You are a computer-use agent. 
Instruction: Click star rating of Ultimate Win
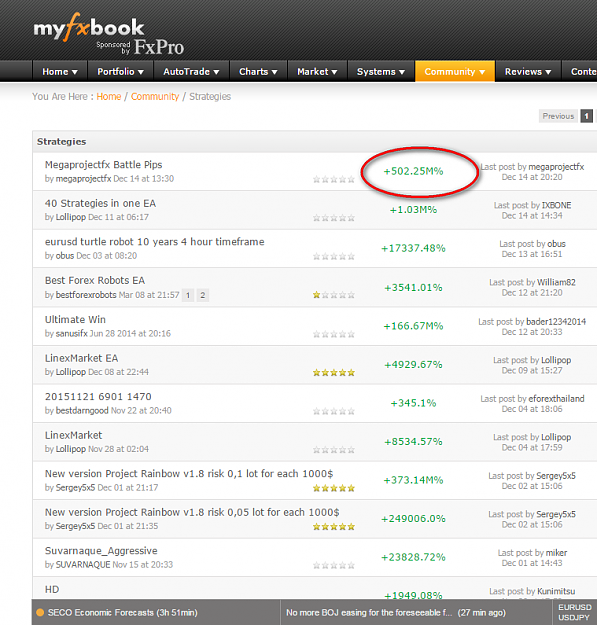point(334,334)
